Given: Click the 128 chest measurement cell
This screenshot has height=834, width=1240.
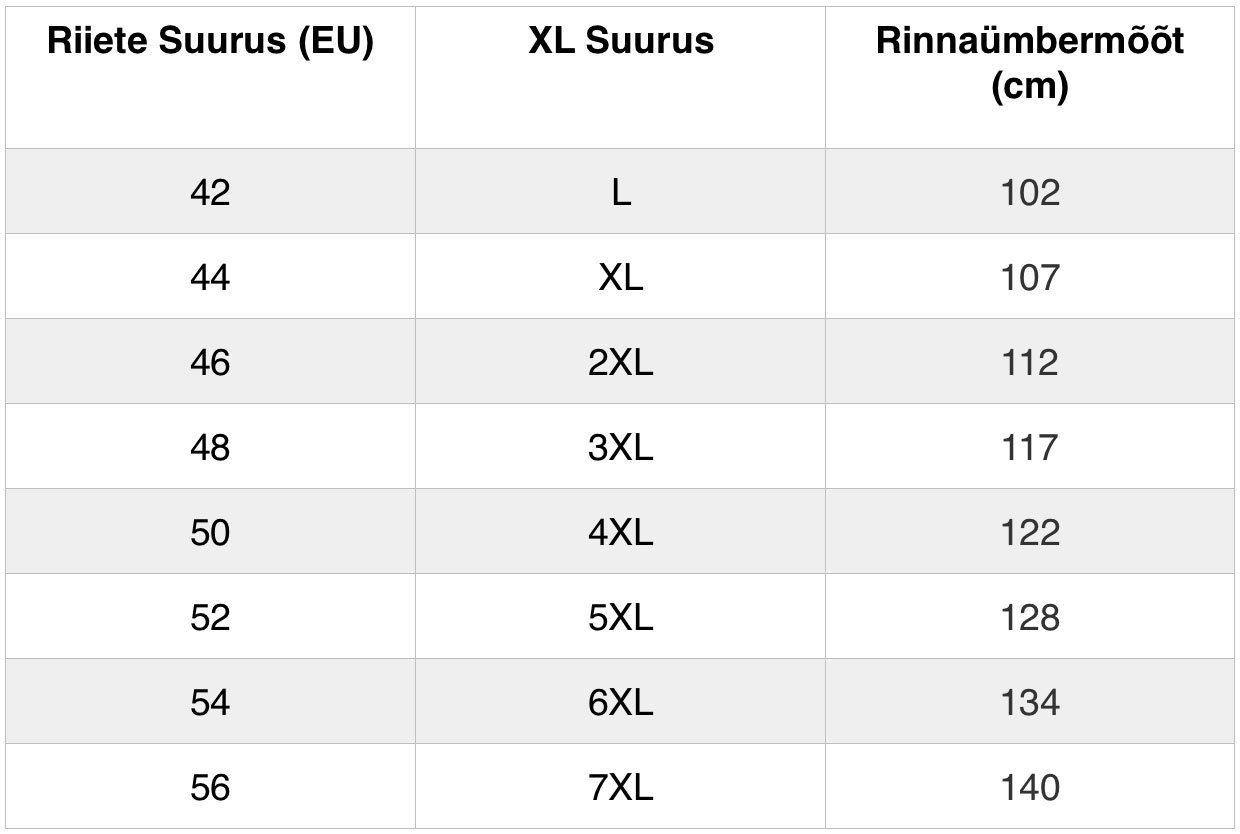Looking at the screenshot, I should 1030,617.
